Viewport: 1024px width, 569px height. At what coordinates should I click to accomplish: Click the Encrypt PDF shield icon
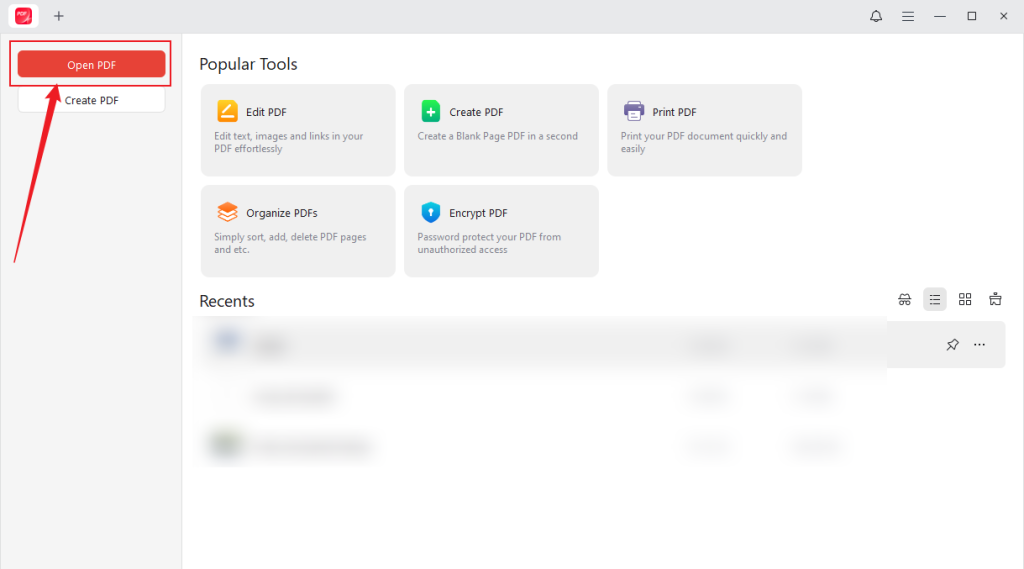point(431,212)
